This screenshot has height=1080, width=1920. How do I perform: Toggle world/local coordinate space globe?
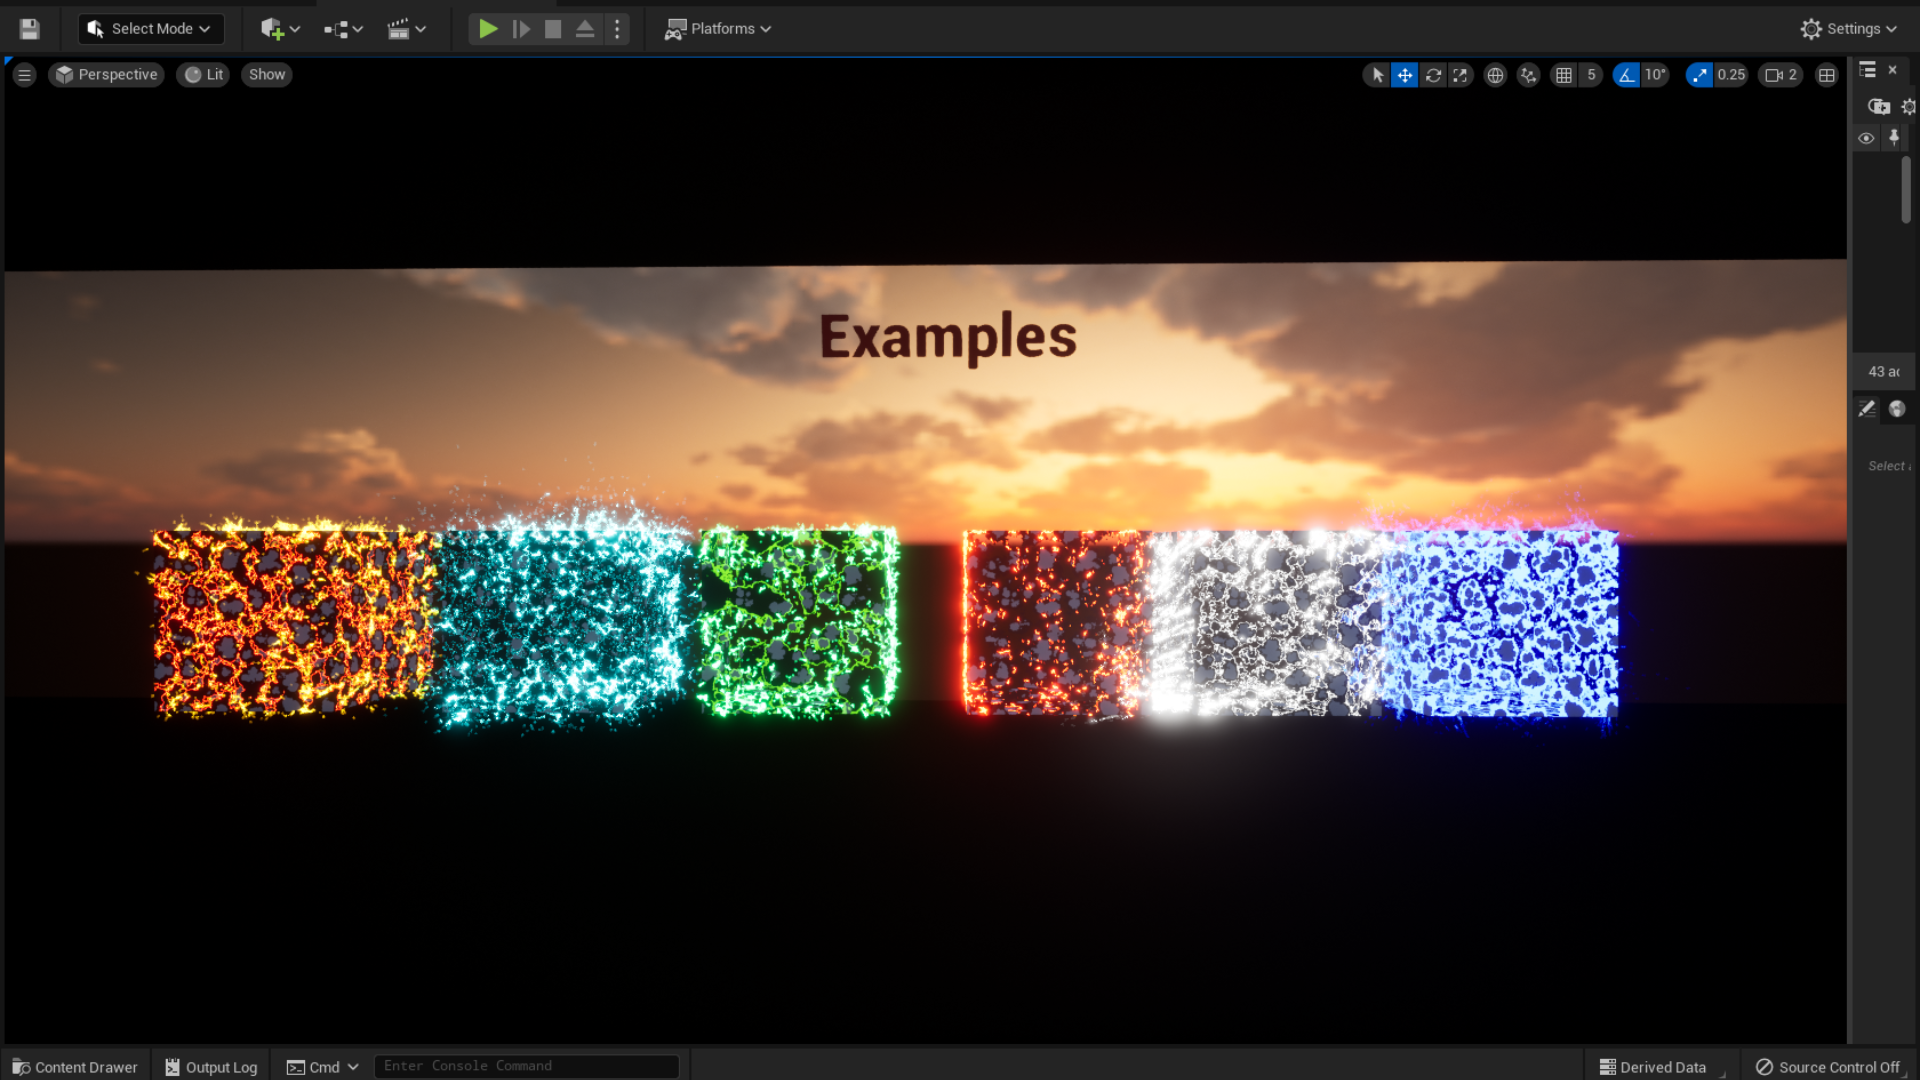point(1495,75)
